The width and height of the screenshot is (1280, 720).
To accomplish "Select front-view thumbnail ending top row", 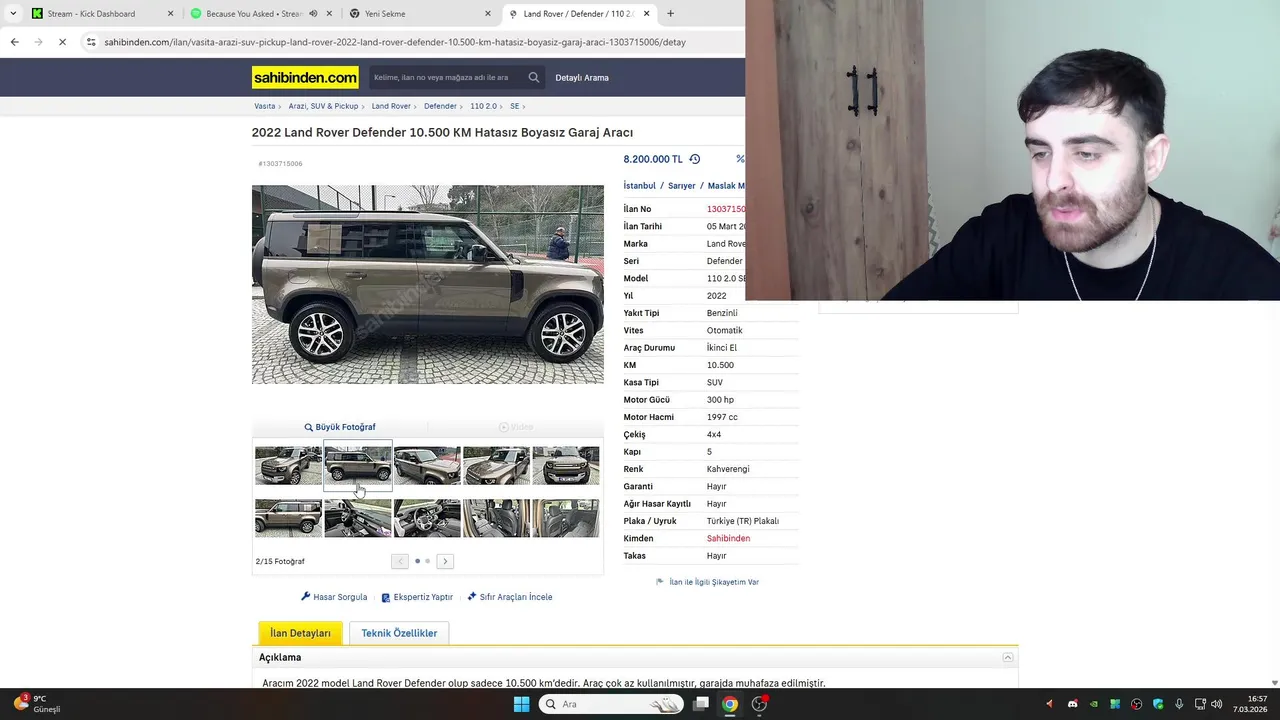I will pos(566,465).
